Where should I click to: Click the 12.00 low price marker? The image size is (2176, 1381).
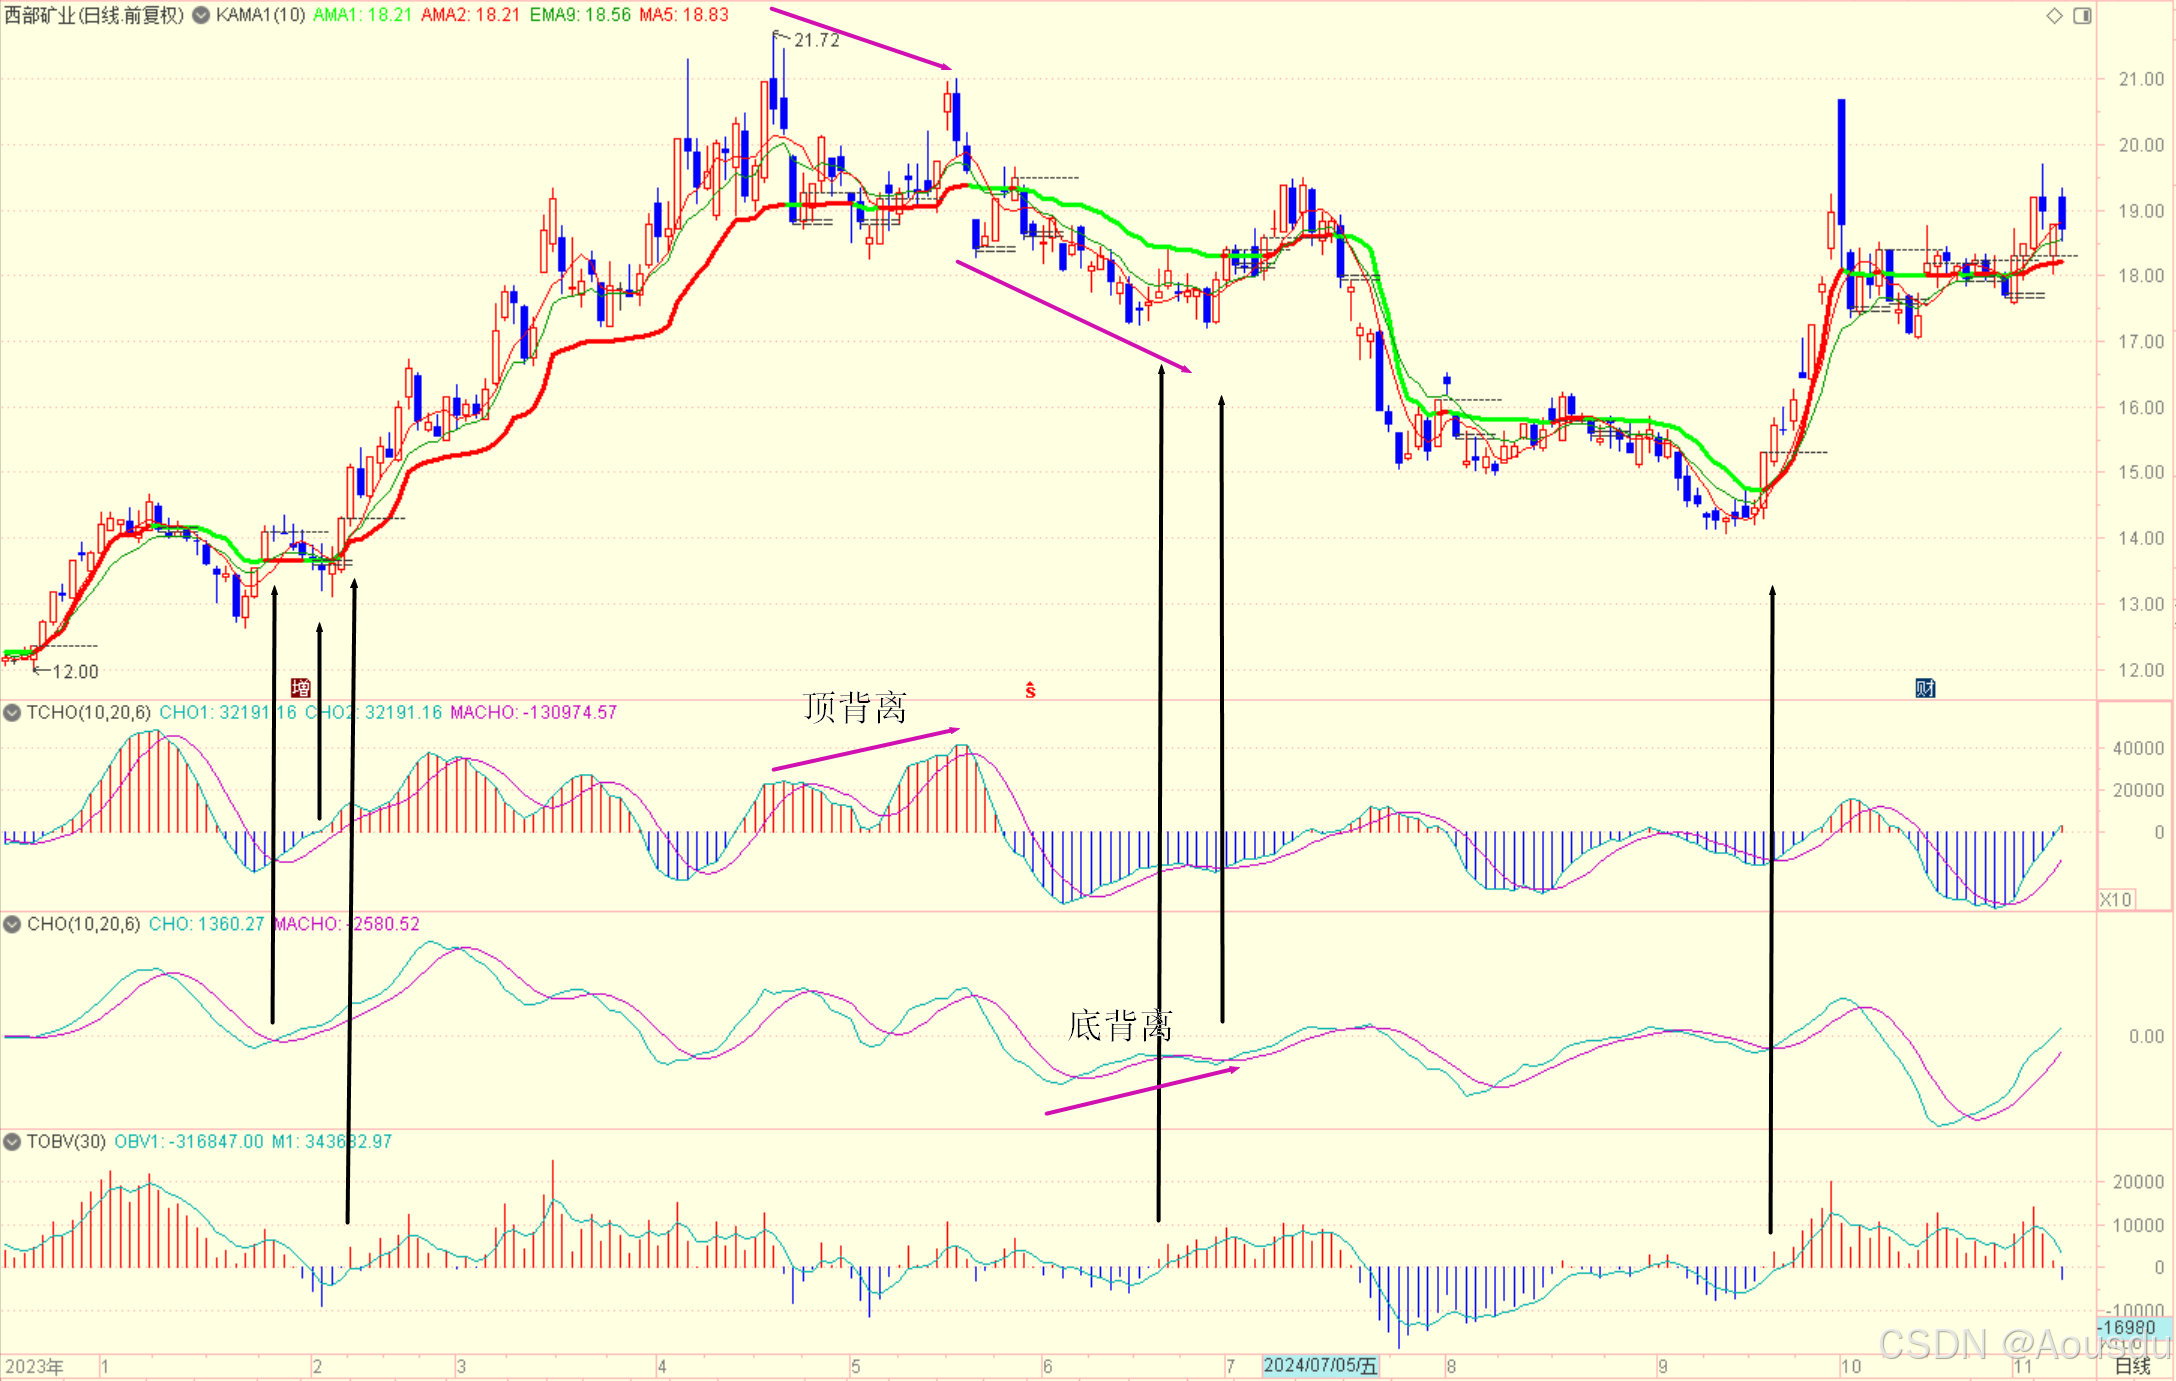point(75,672)
